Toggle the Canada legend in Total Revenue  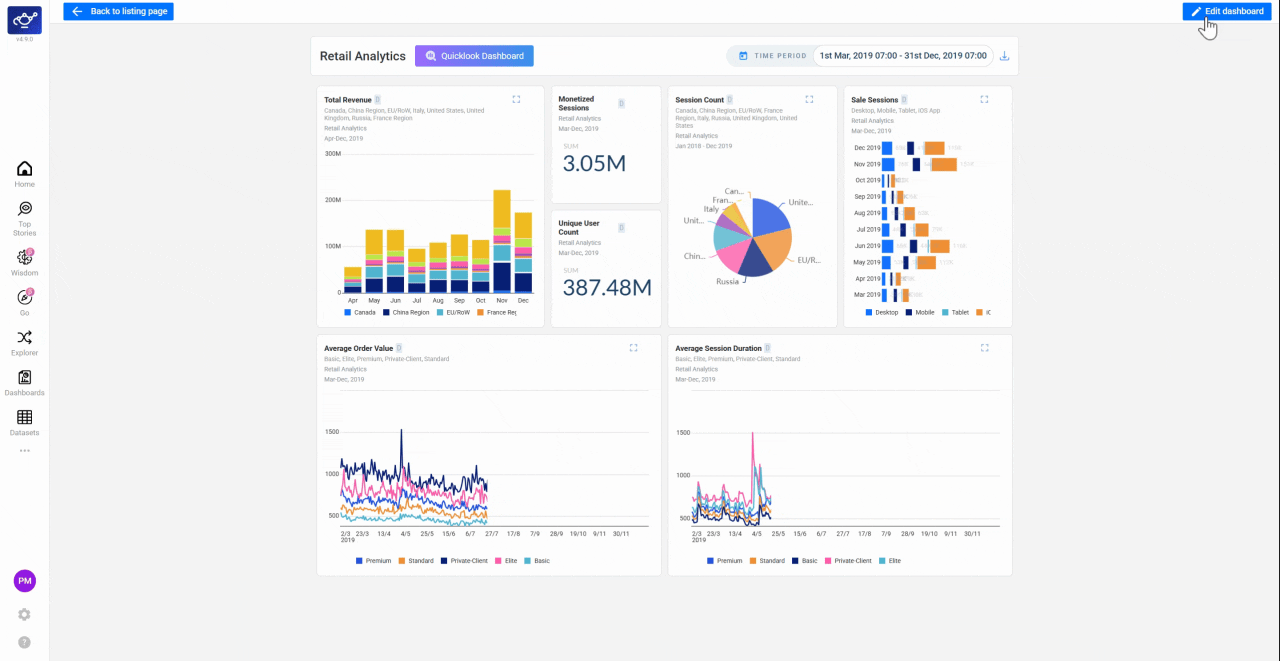click(x=359, y=312)
